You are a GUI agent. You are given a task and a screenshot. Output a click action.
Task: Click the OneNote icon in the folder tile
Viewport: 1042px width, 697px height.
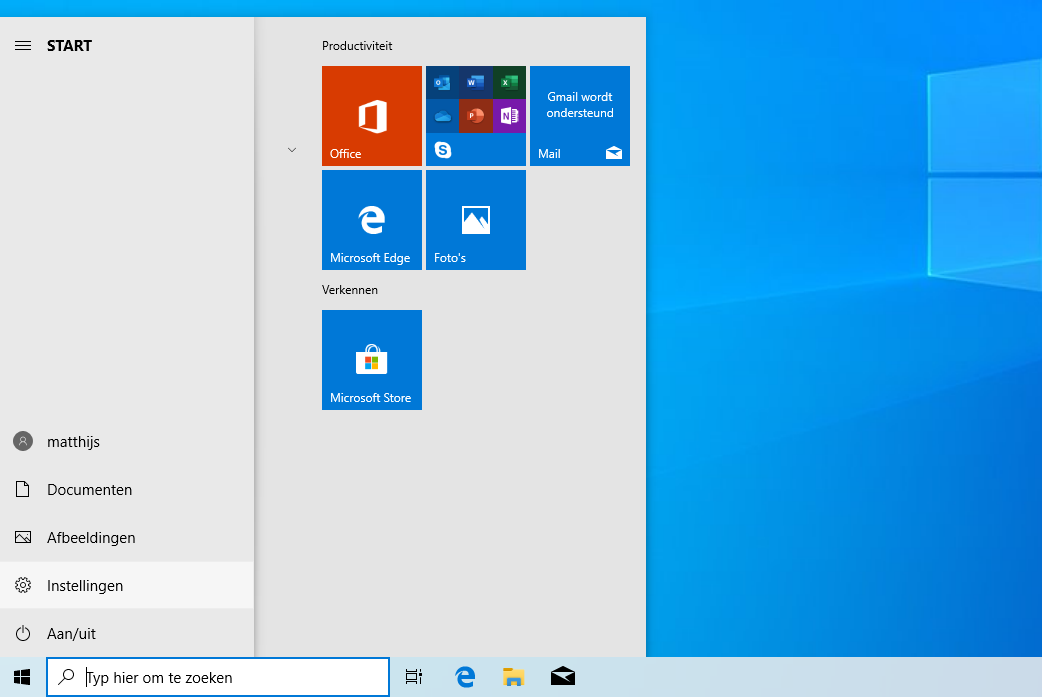tap(508, 116)
